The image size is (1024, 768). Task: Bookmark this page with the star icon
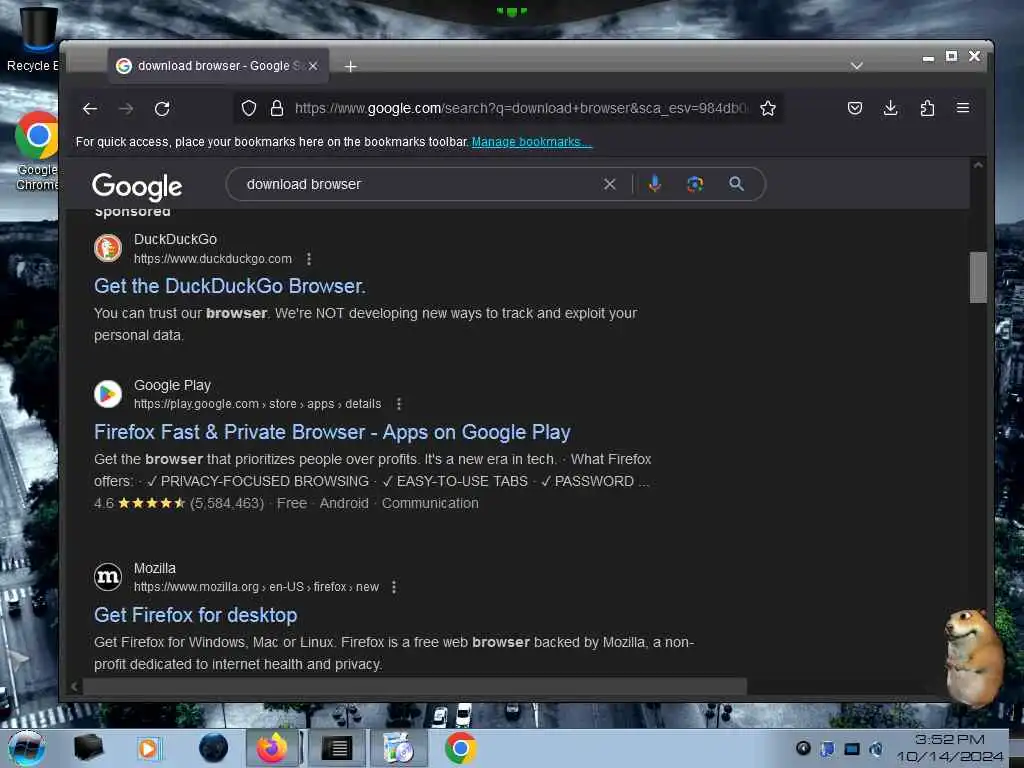pyautogui.click(x=768, y=108)
